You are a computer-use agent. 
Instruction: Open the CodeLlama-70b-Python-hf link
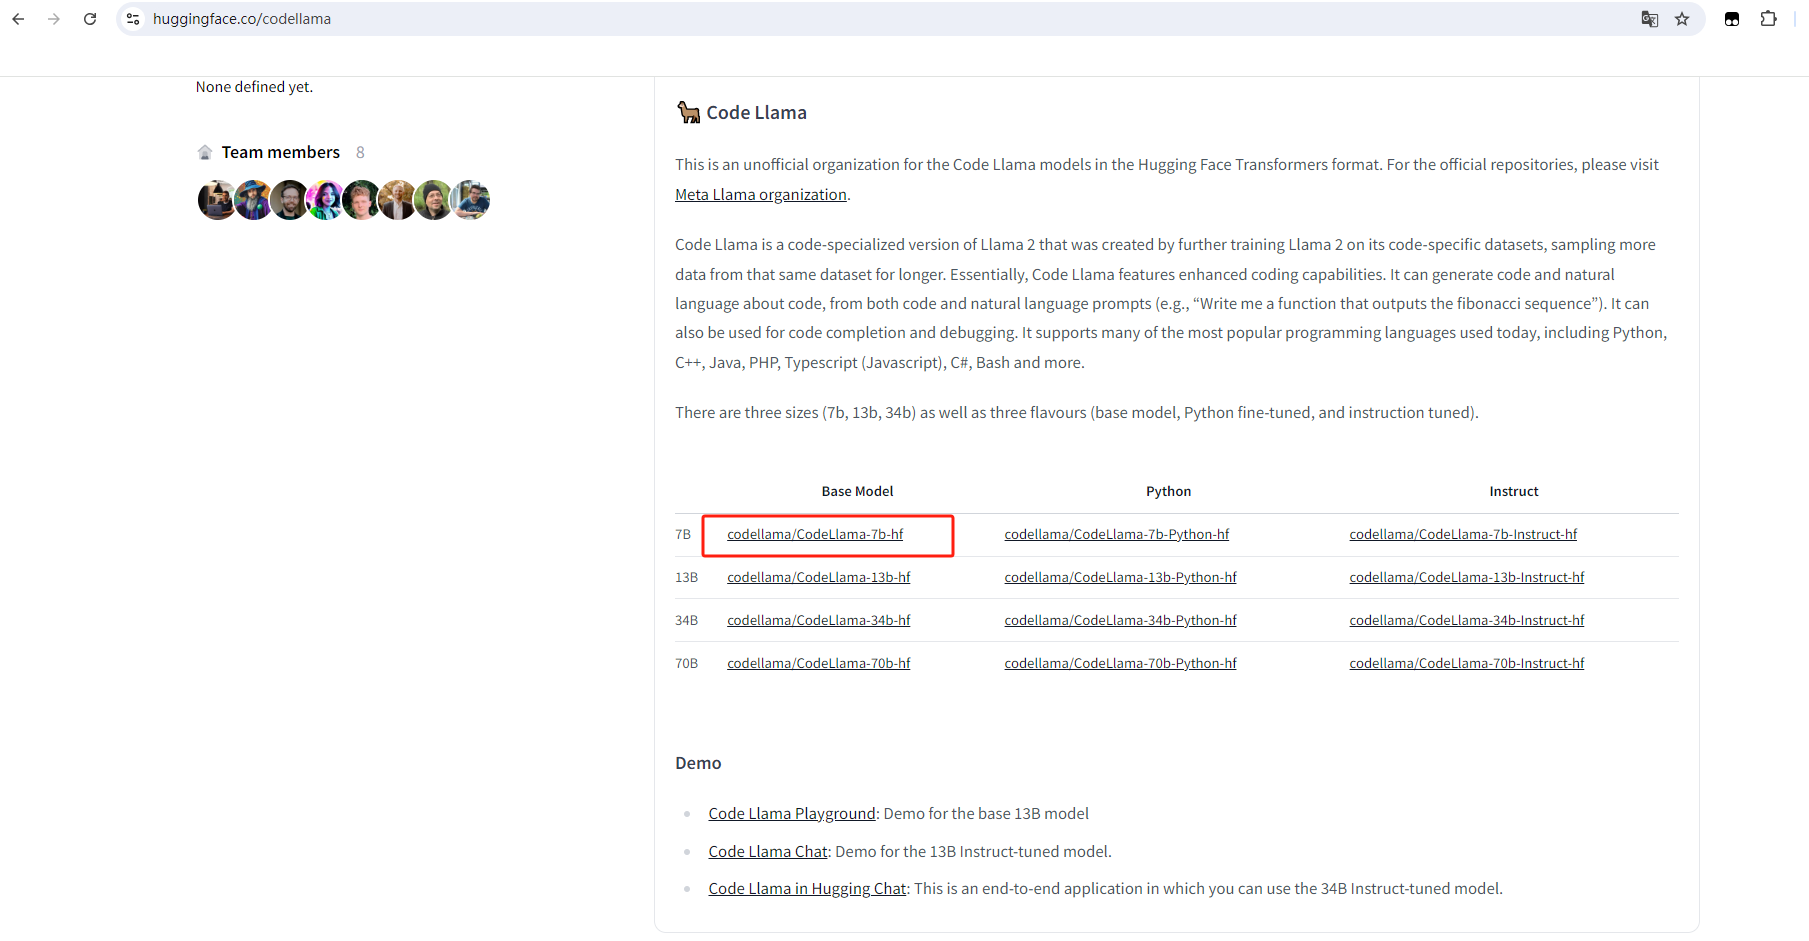1121,664
